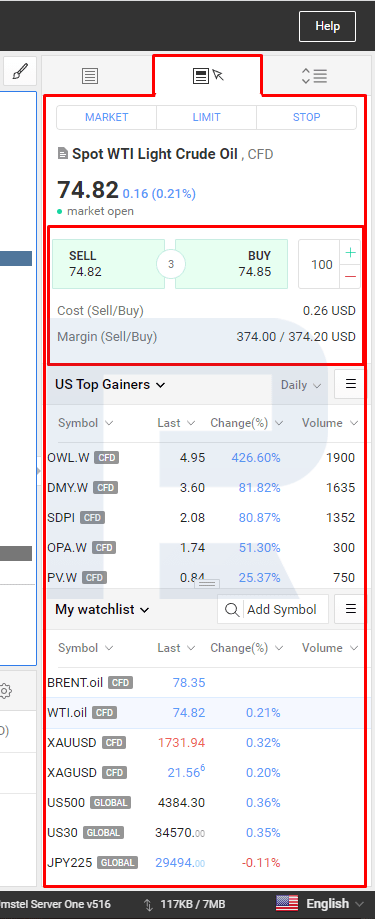Select the brush drawing tool icon
Screen dimensions: 375x919
[19, 72]
